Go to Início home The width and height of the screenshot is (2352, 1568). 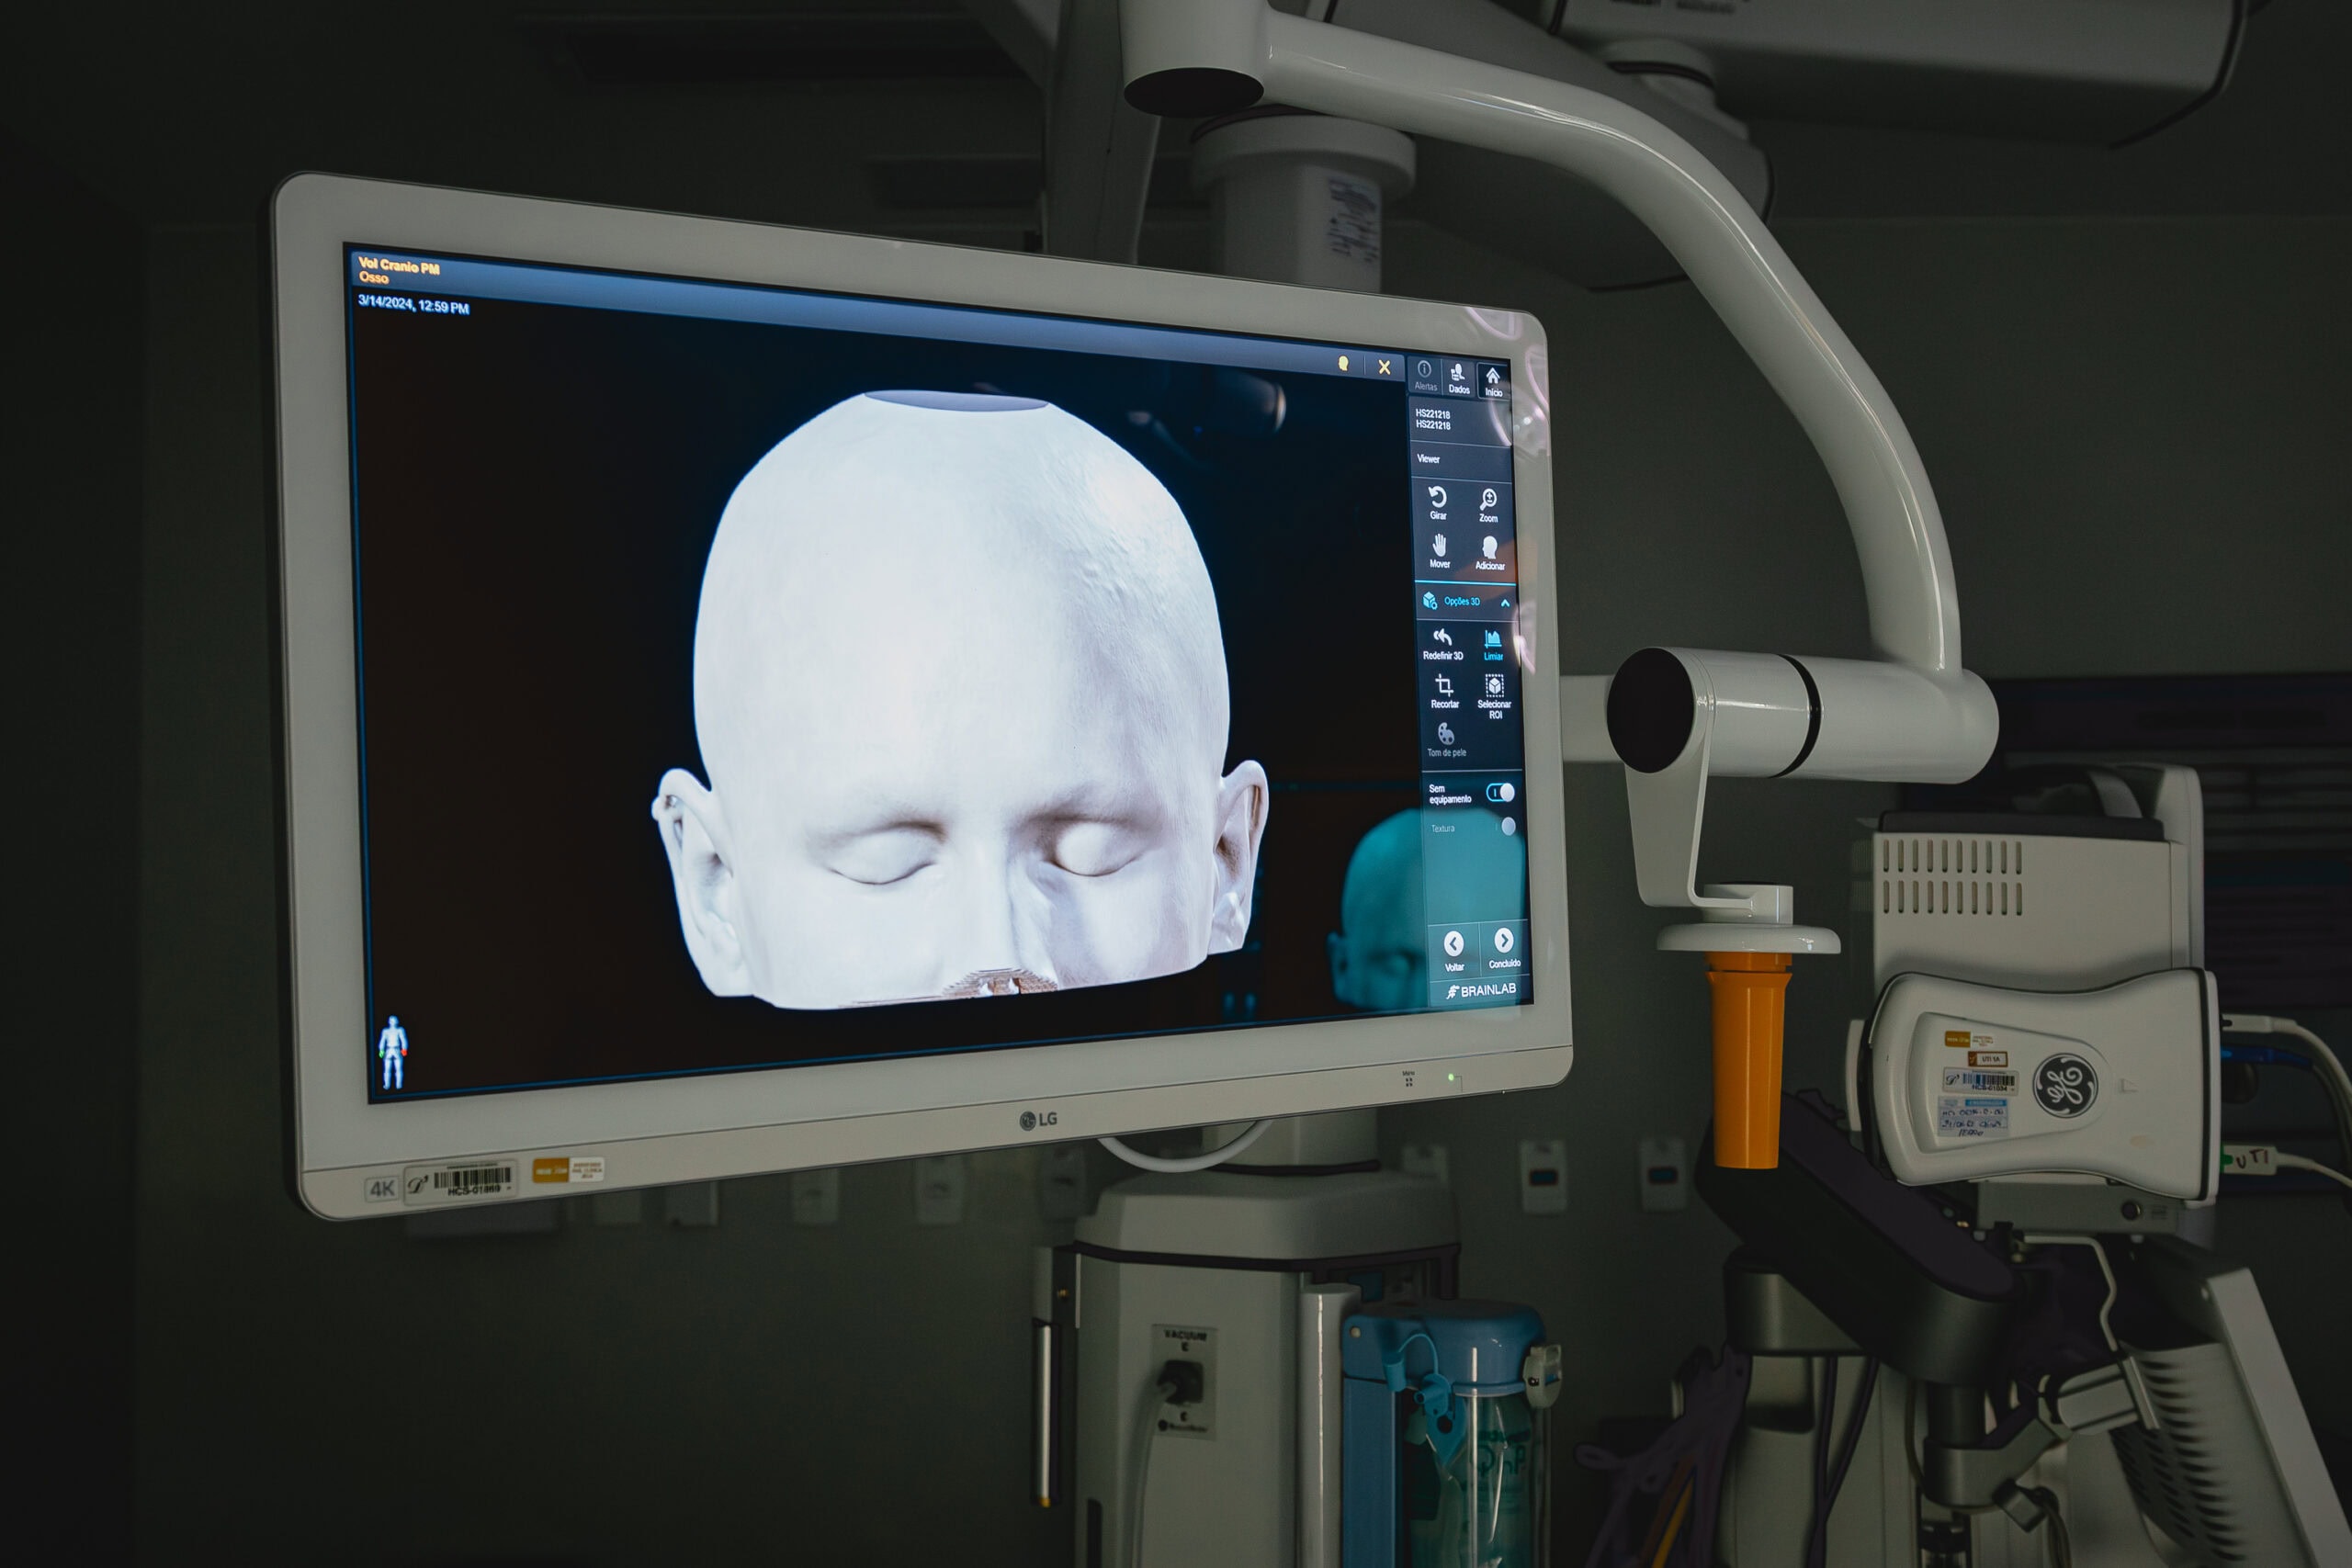[x=1492, y=380]
